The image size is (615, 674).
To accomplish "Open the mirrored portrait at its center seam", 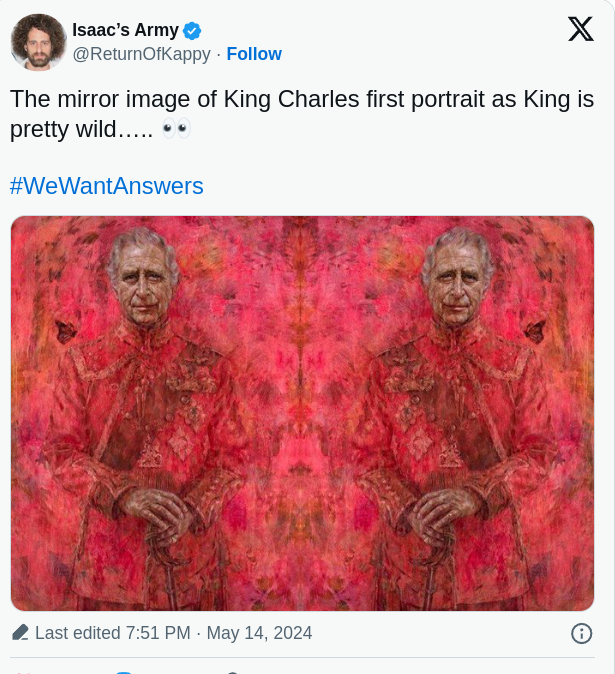I will [302, 413].
